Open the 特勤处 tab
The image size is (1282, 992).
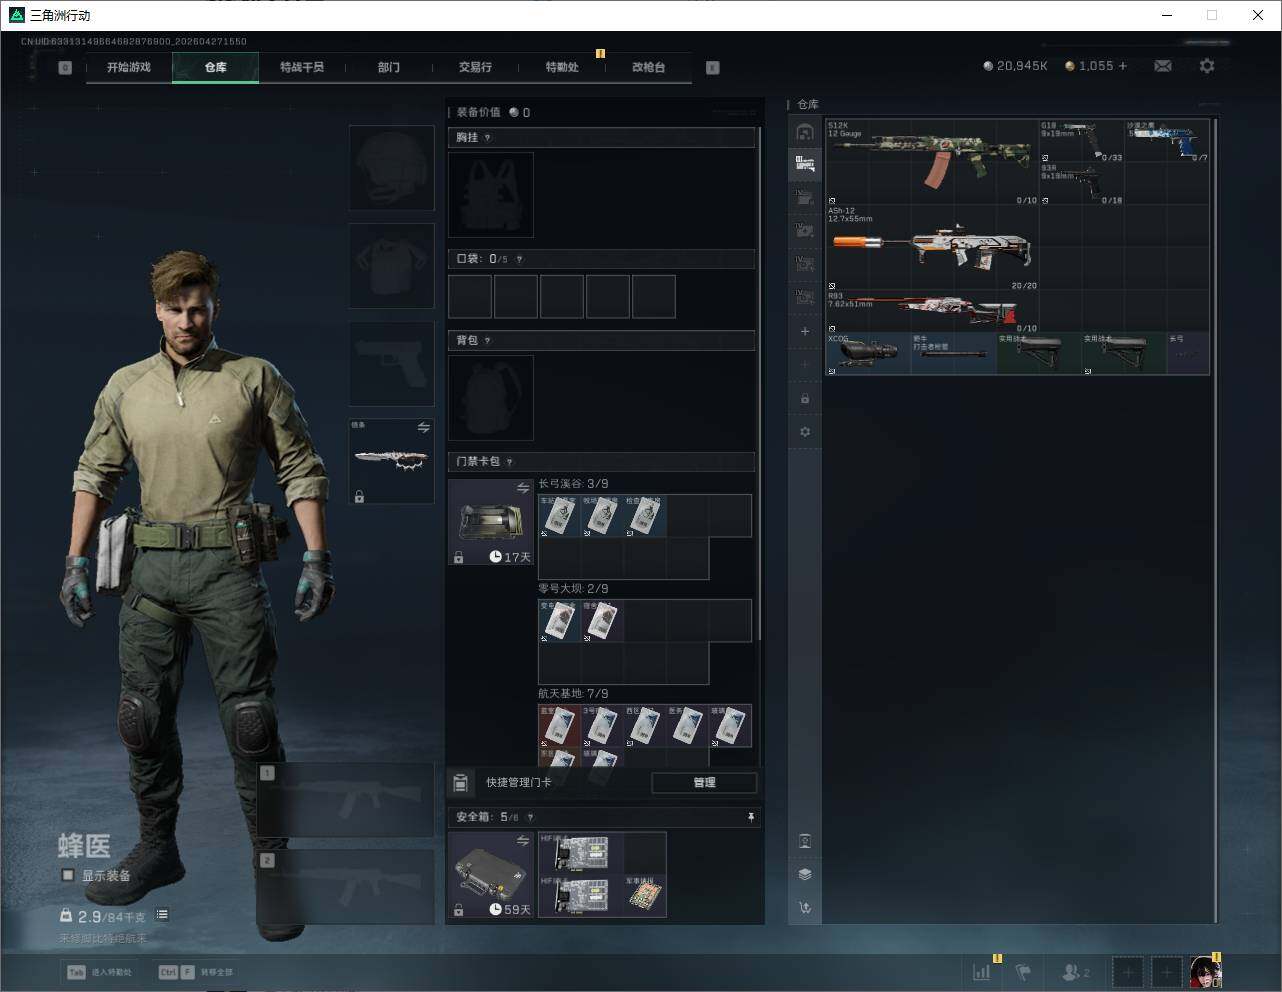pos(562,67)
